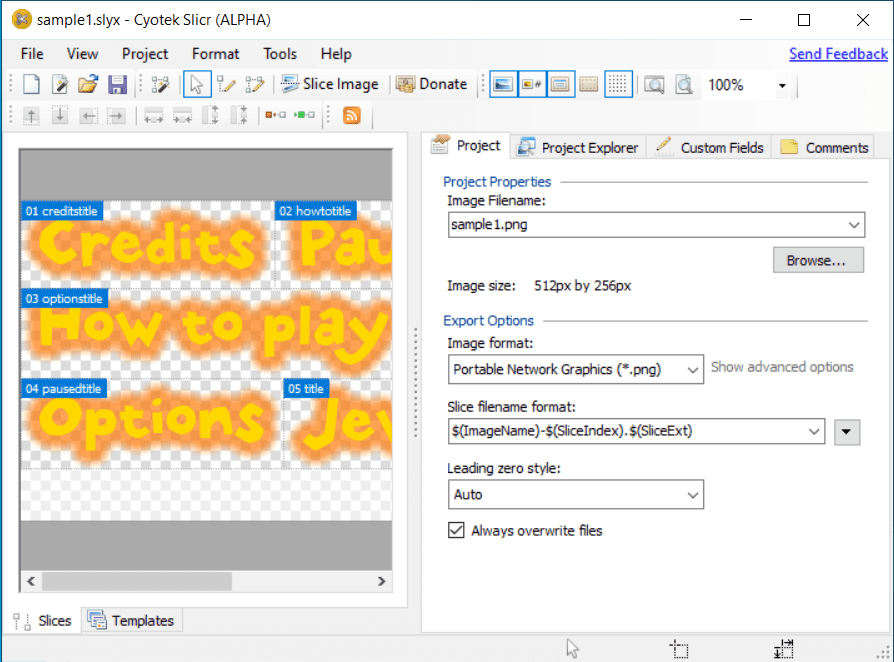The width and height of the screenshot is (894, 662).
Task: Select the single-slice pencil draw tool
Action: (226, 84)
